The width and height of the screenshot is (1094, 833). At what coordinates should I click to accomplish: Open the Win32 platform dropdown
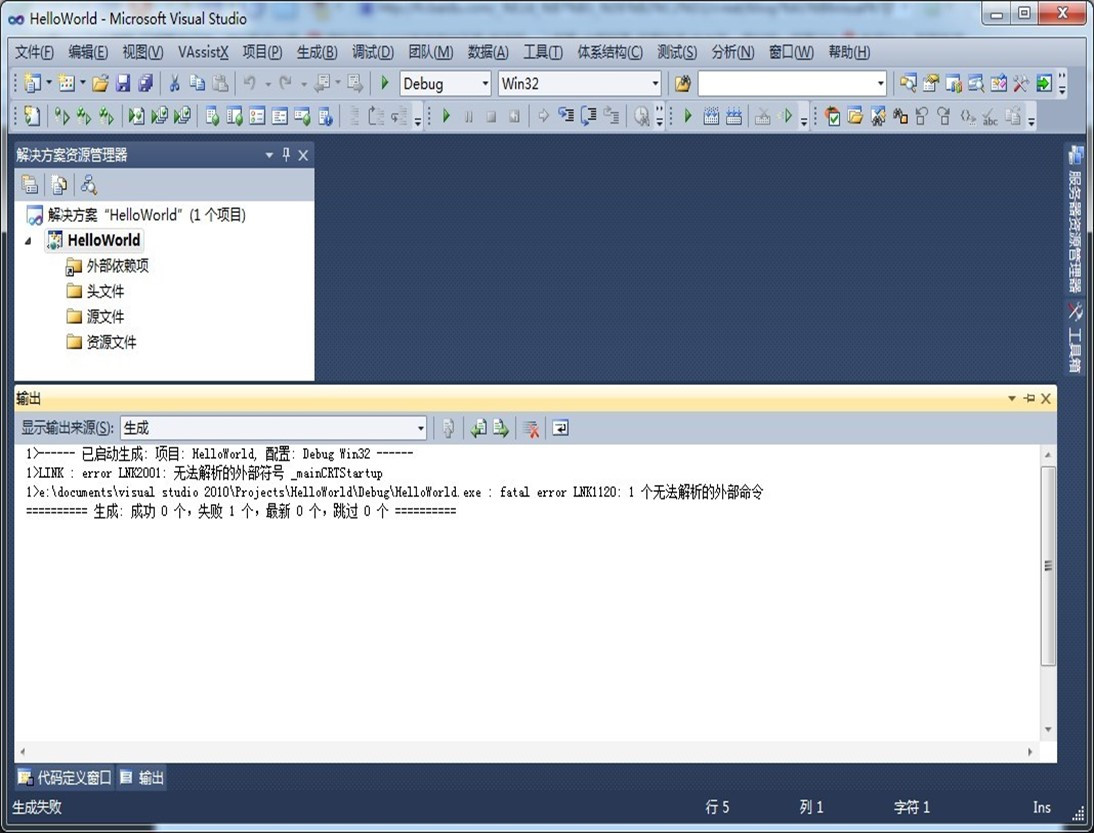[654, 84]
